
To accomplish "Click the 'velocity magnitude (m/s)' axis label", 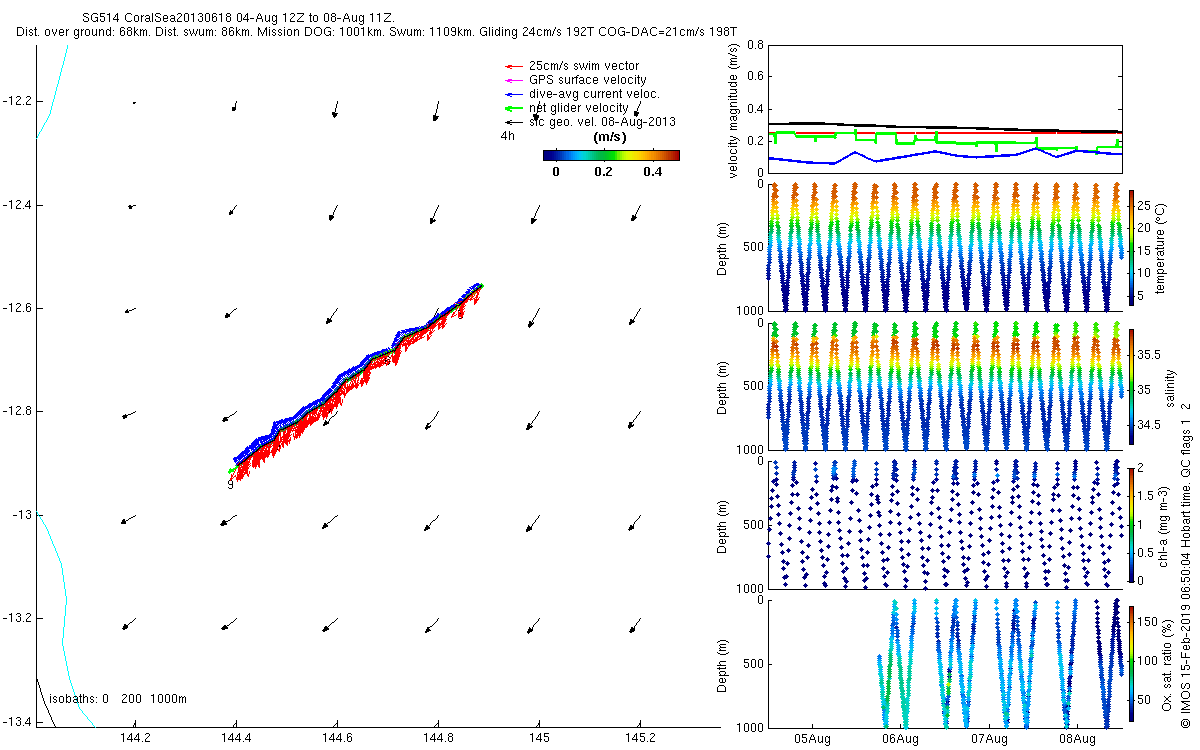I will [734, 109].
